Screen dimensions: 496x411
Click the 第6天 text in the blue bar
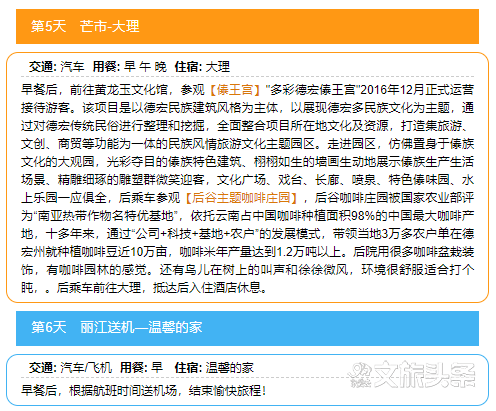click(x=49, y=328)
